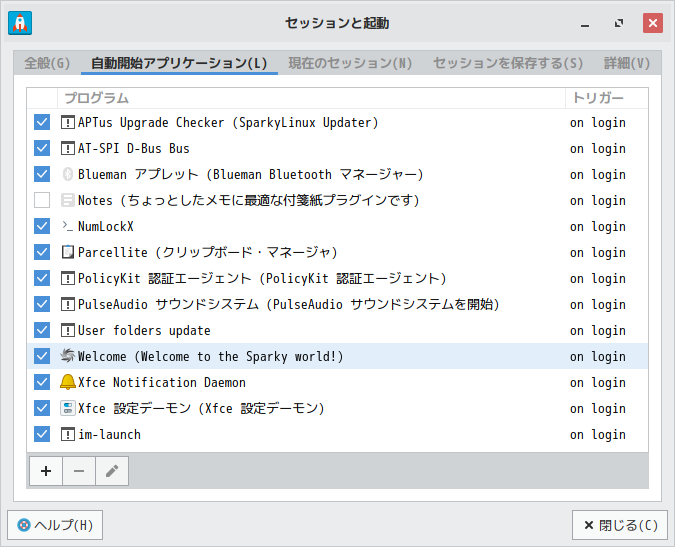675x547 pixels.
Task: Sort by the プログラム column header
Action: (311, 98)
